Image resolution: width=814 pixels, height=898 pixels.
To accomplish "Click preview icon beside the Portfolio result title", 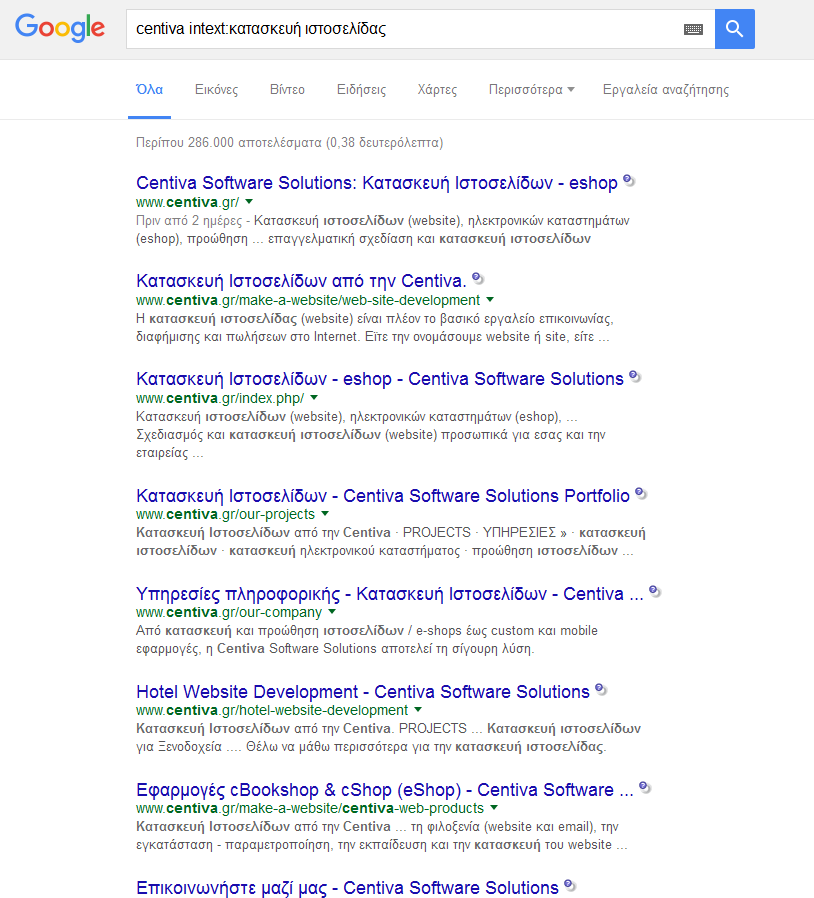I will 641,493.
